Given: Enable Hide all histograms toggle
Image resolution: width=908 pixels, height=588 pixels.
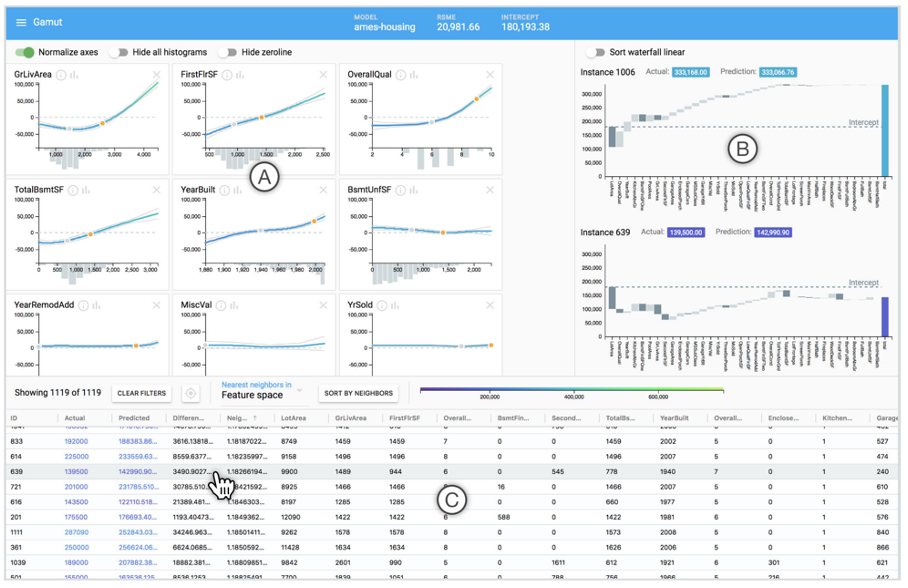Looking at the screenshot, I should click(x=119, y=52).
